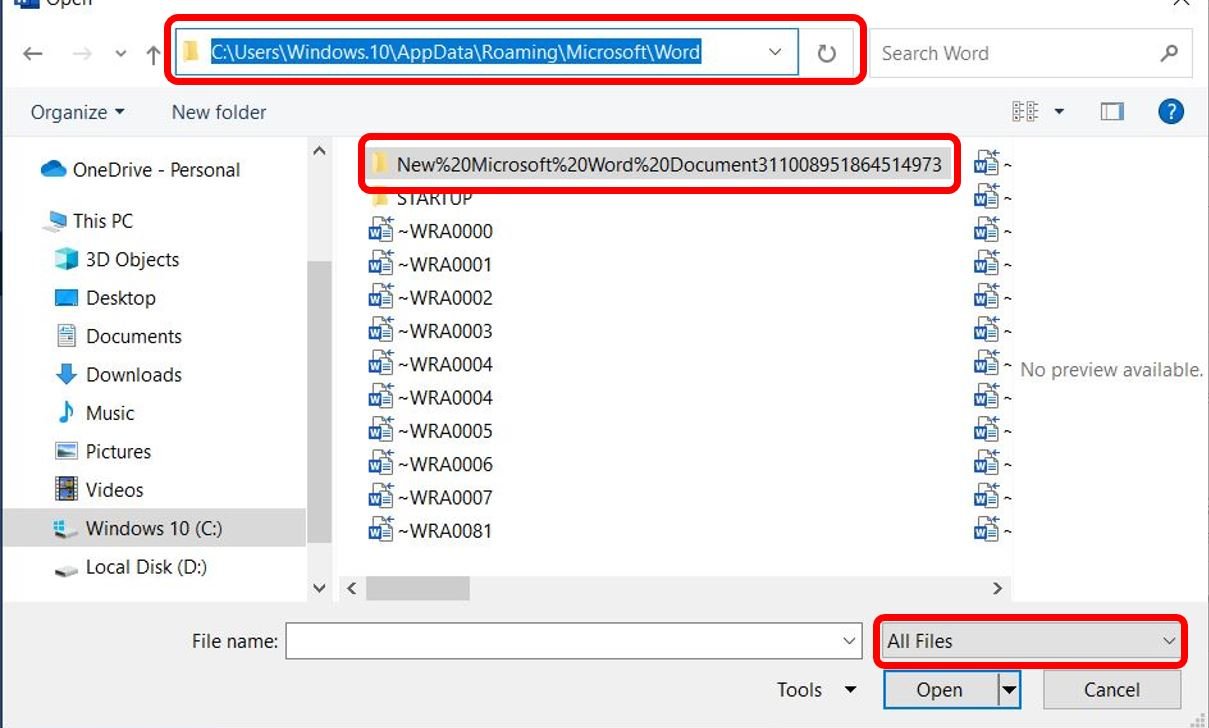Click into the File name field
Image resolution: width=1209 pixels, height=728 pixels.
[573, 641]
